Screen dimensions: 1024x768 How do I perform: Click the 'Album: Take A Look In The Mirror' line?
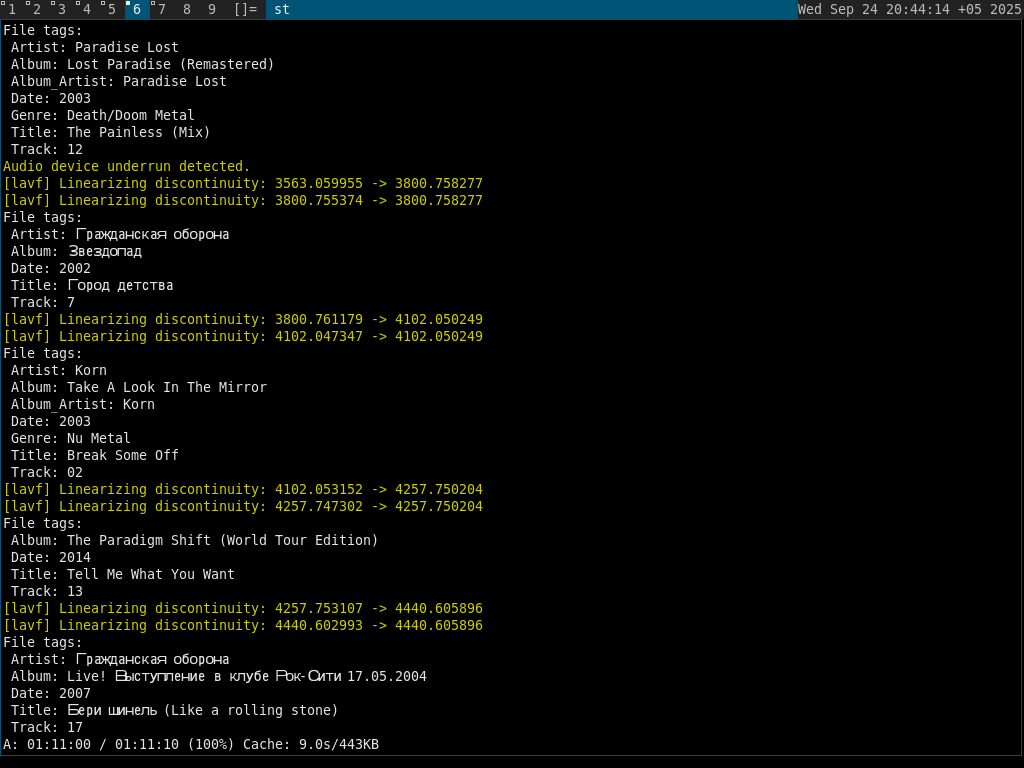coord(138,387)
